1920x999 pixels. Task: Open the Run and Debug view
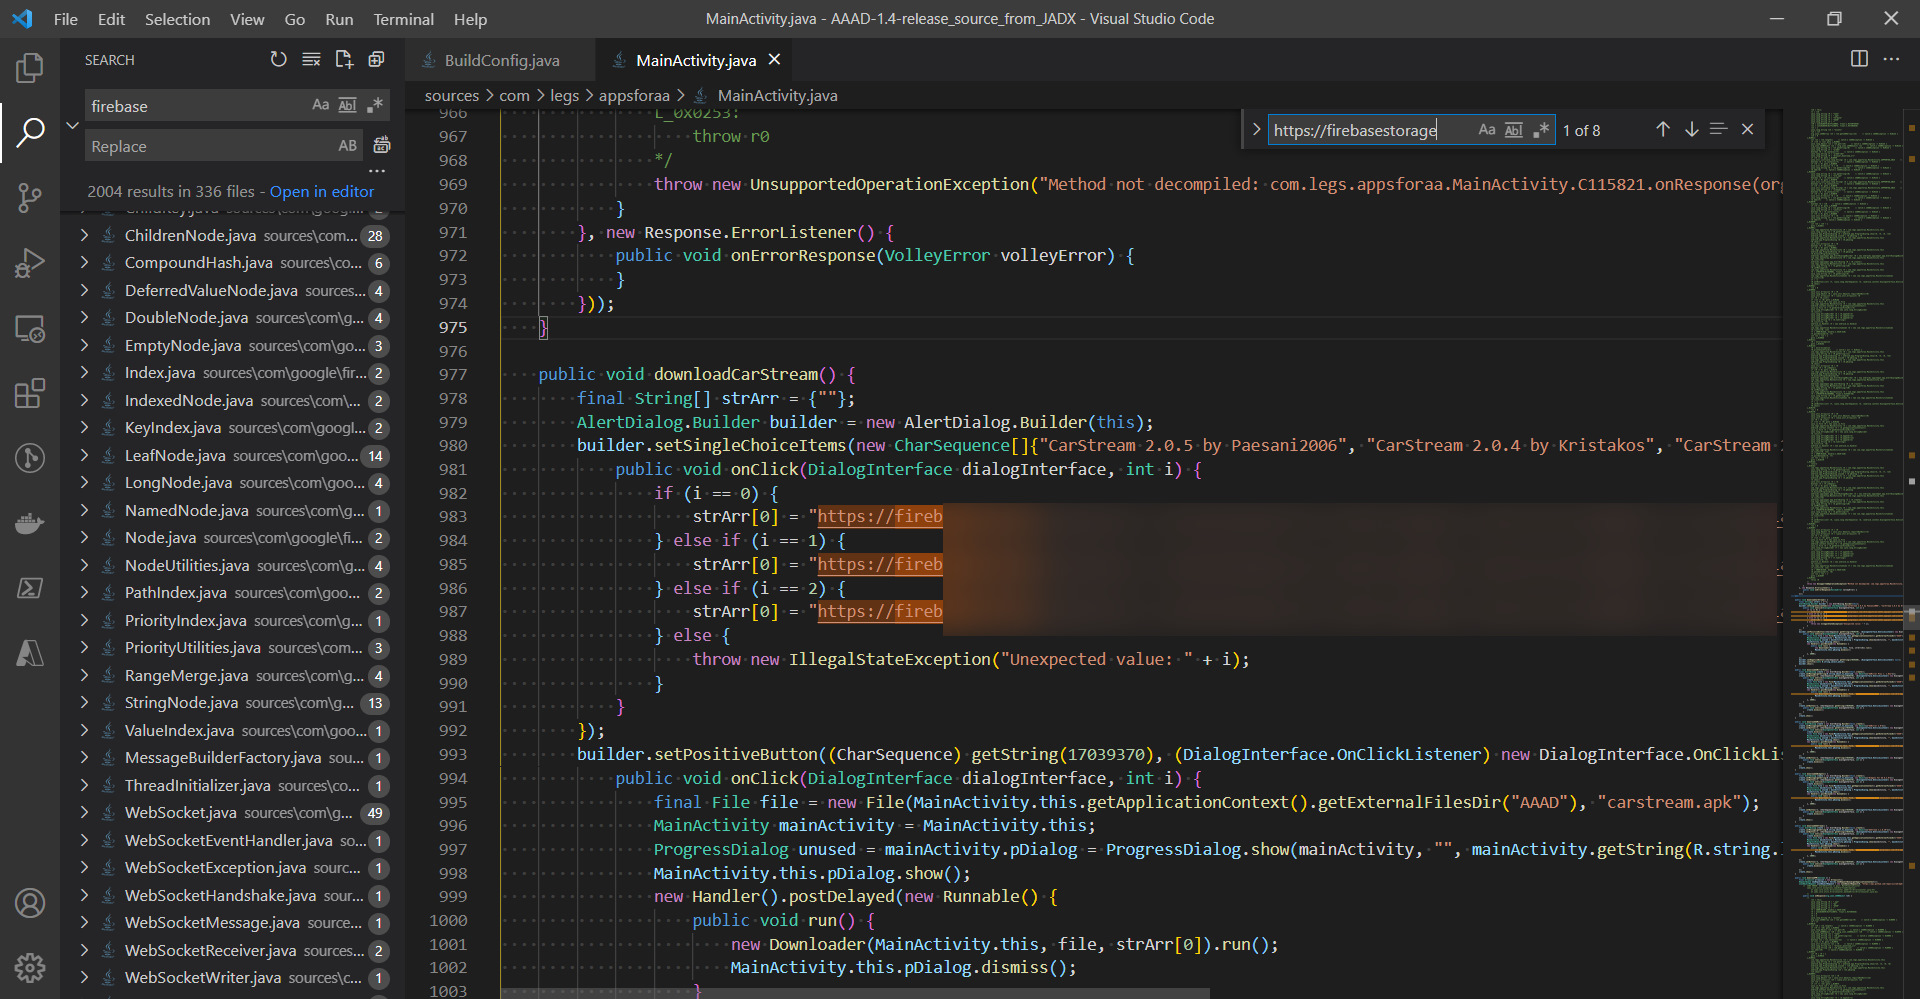30,263
